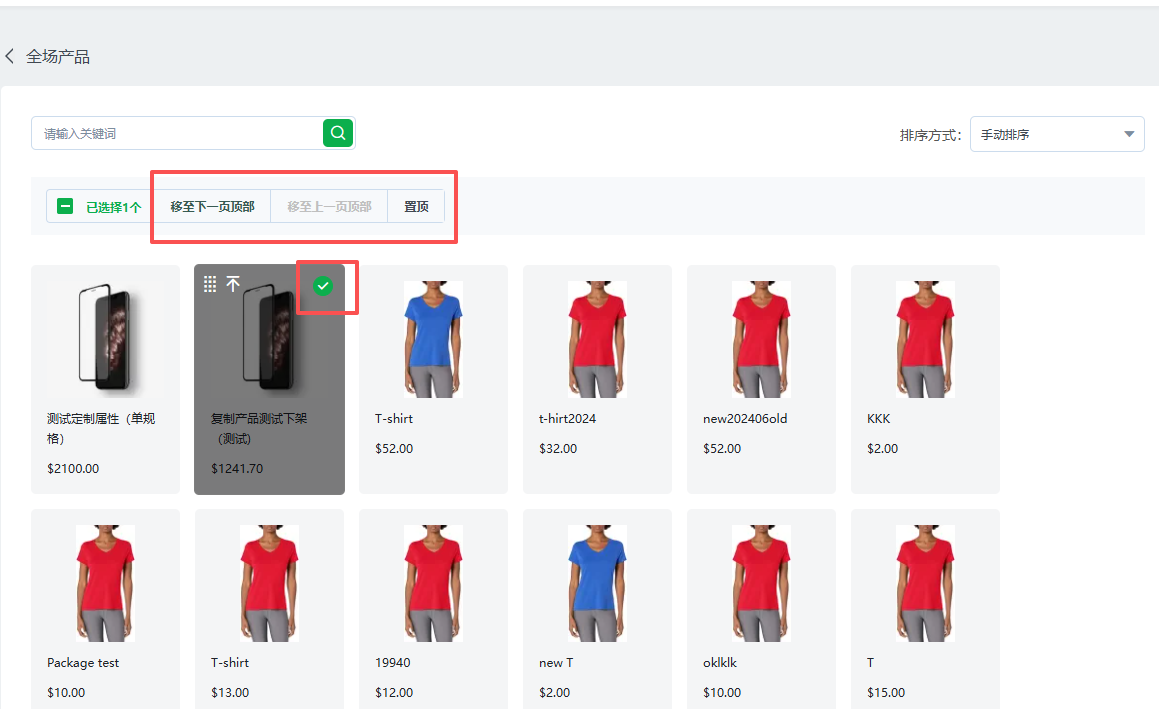Click 移至上一页顶部 button

tap(329, 207)
